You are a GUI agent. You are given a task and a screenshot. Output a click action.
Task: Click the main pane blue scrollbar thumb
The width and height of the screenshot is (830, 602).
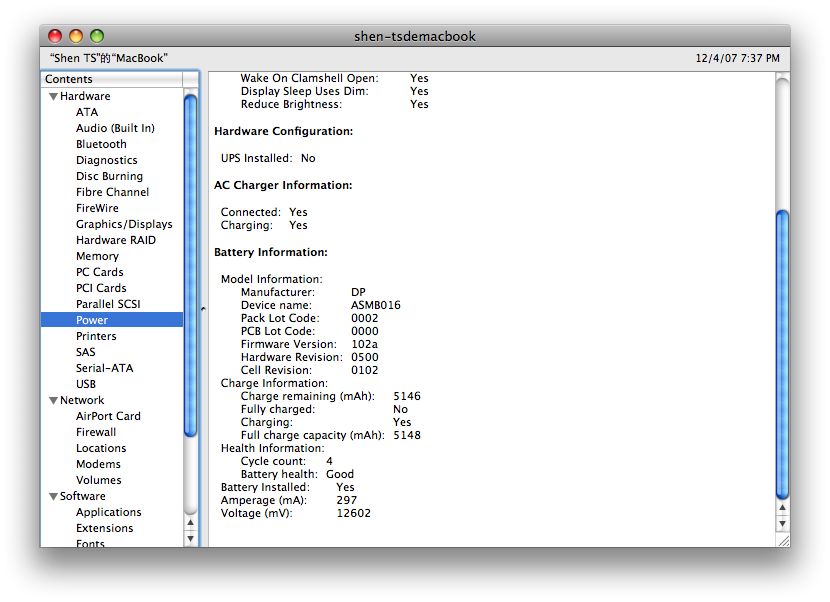tap(782, 354)
